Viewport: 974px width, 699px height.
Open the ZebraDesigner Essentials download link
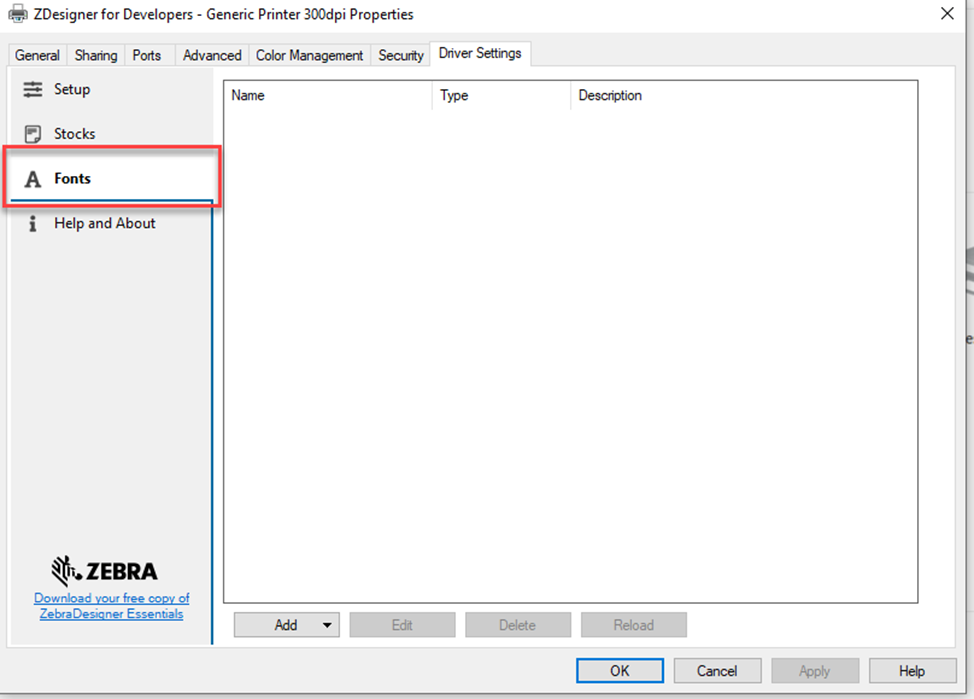pyautogui.click(x=111, y=604)
